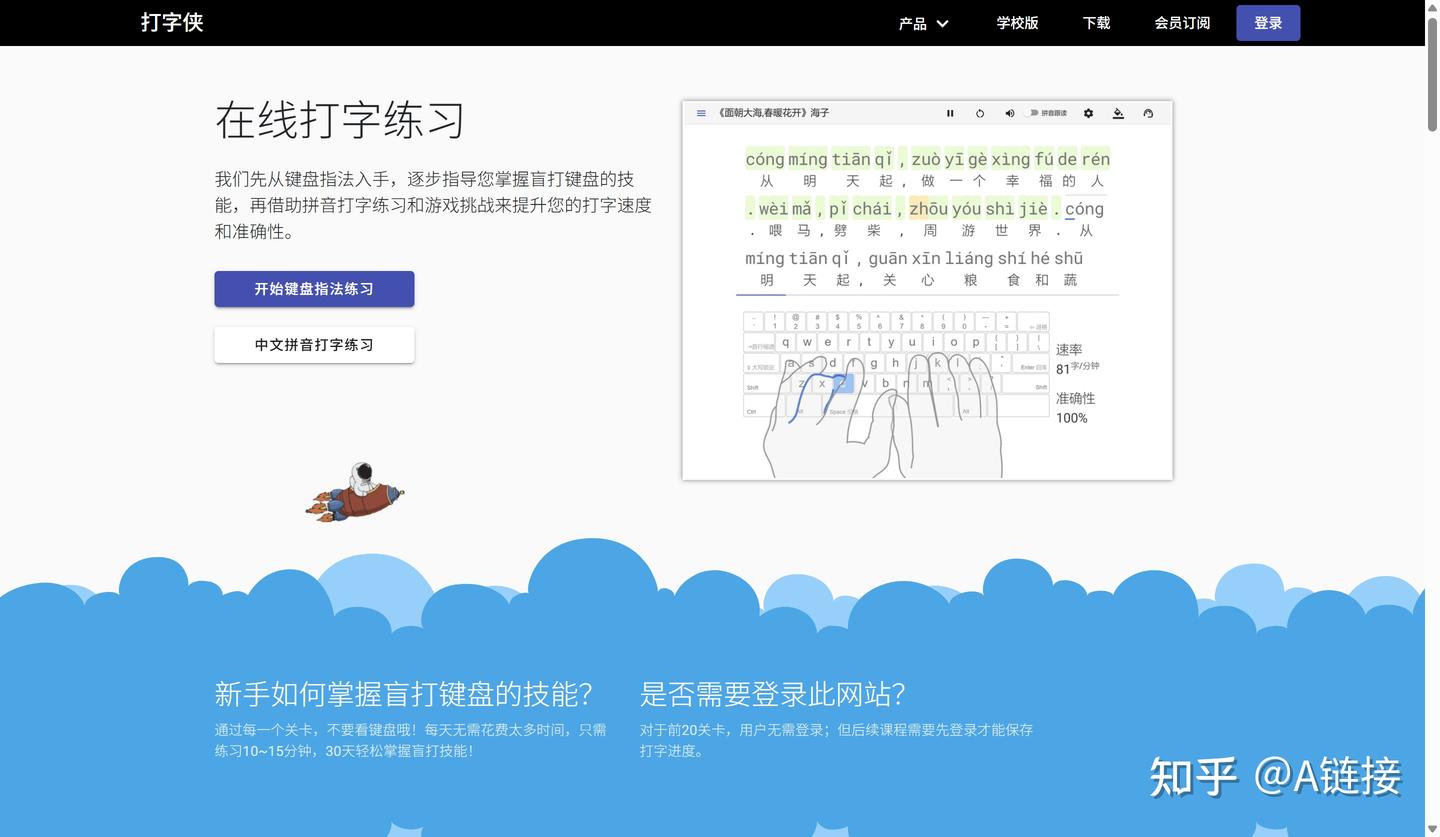Click the hand guide icon in preview
Screen dimensions: 1440x837
[1148, 113]
